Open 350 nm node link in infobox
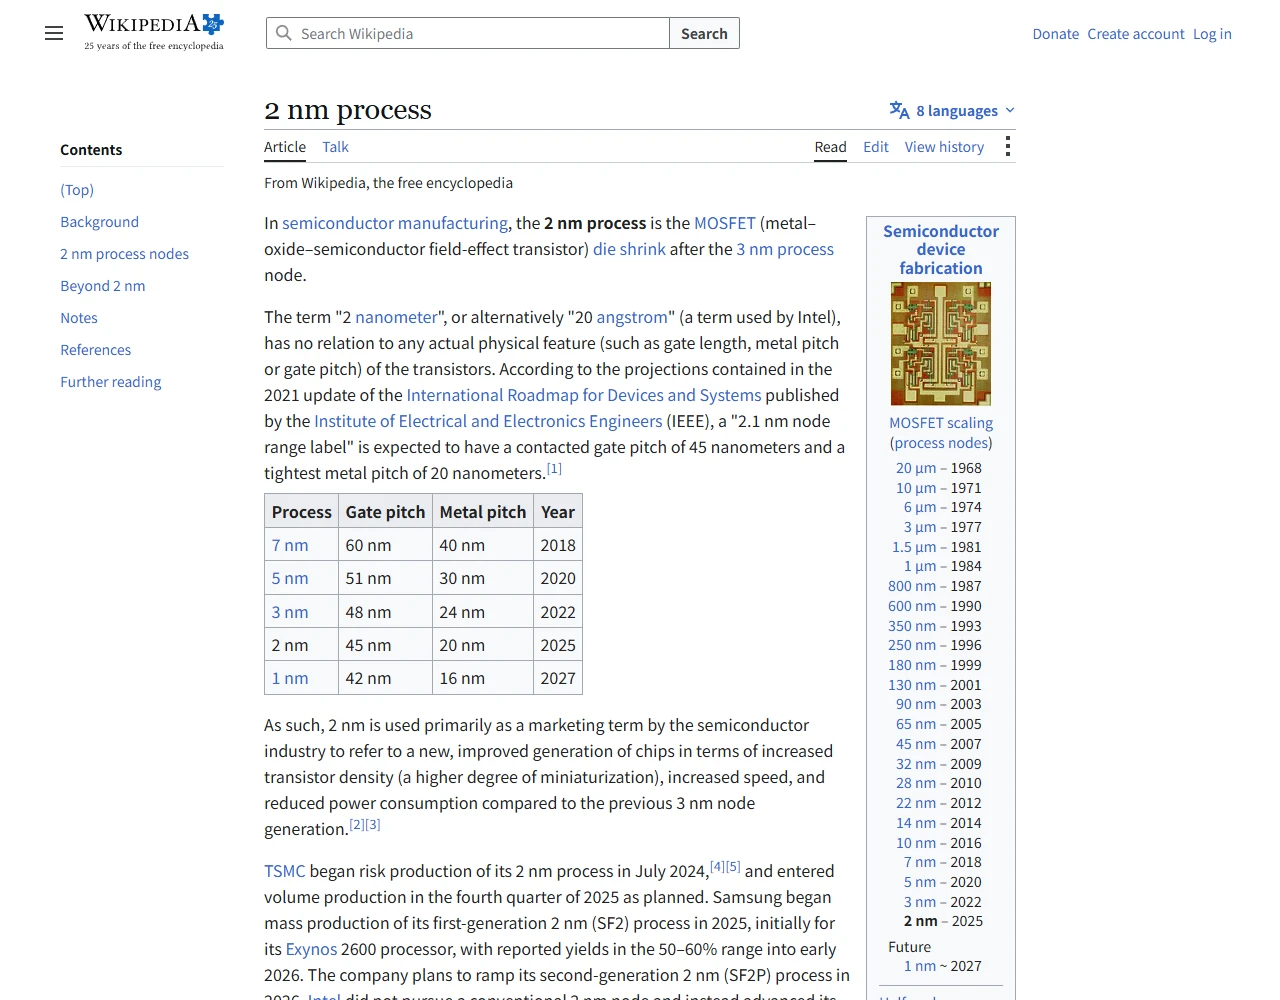The image size is (1280, 1000). pyautogui.click(x=912, y=626)
